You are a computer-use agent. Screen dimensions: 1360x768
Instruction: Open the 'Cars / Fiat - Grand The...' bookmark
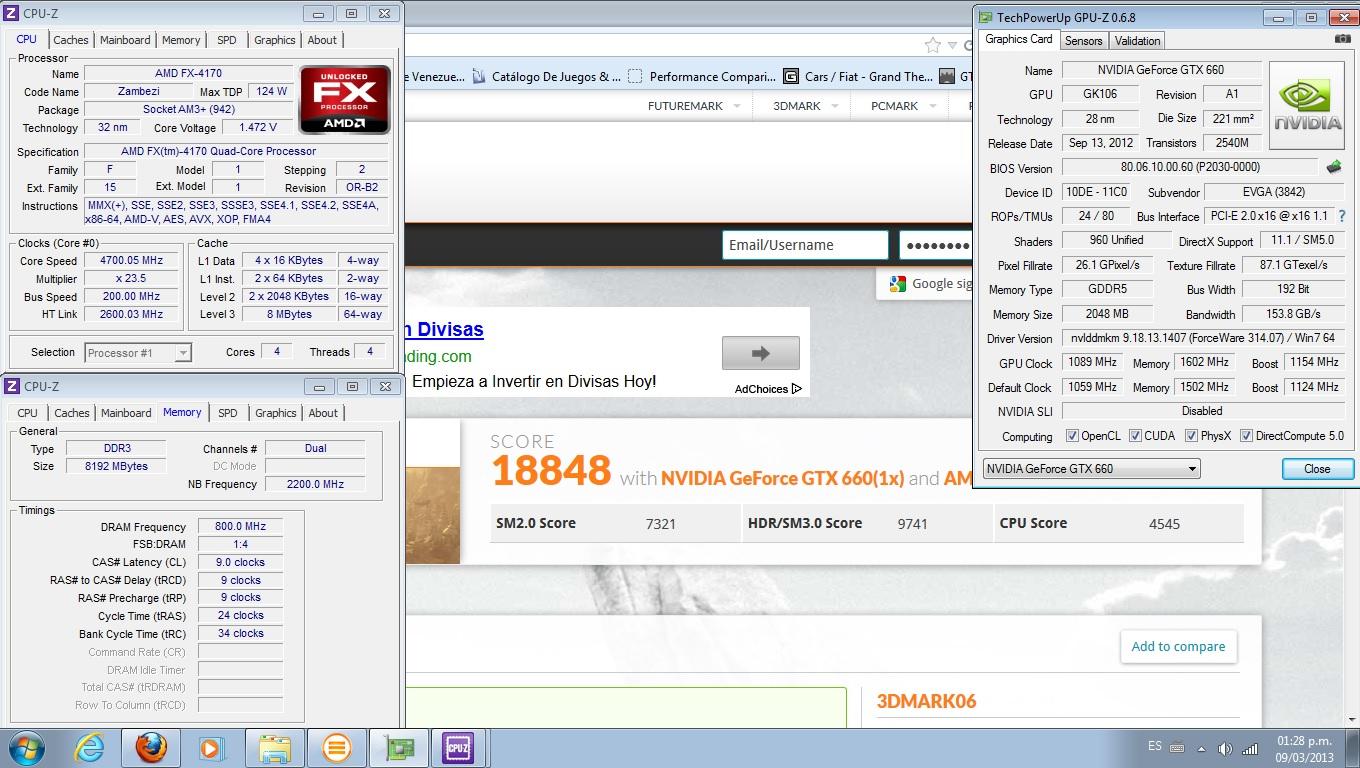click(858, 76)
